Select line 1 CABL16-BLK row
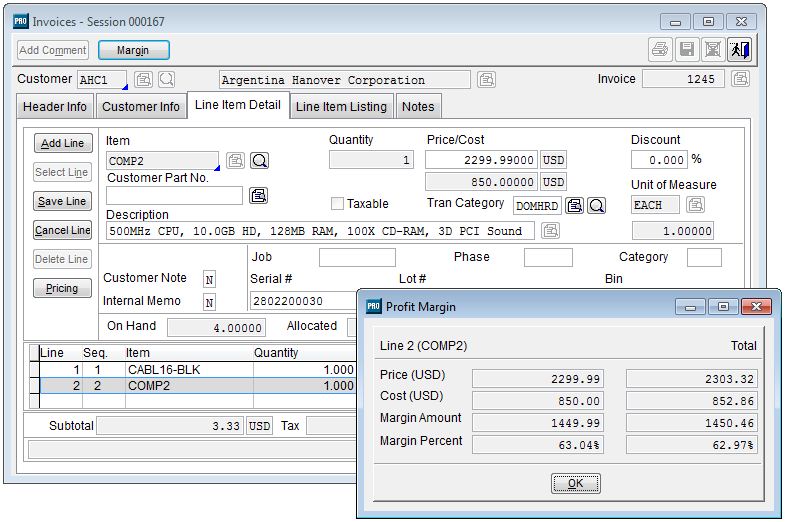 tap(192, 370)
